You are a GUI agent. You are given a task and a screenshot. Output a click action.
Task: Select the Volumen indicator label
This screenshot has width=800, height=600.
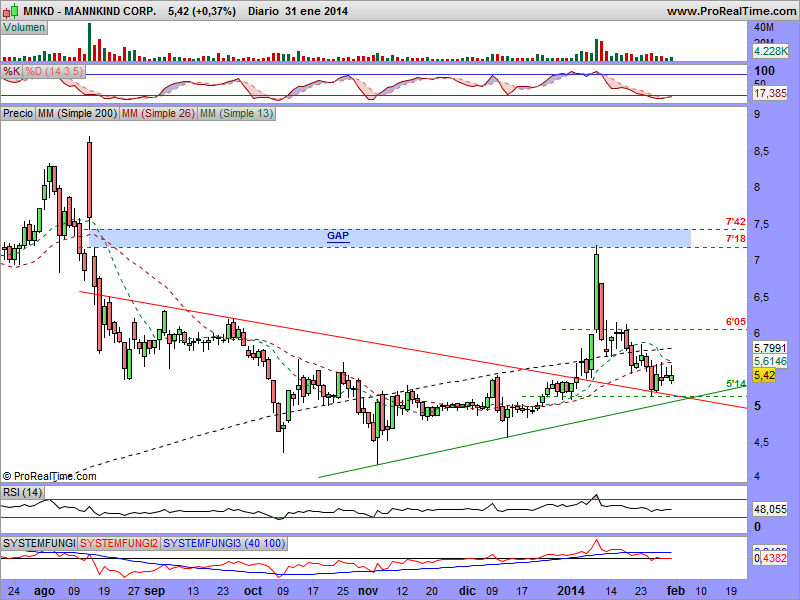click(x=24, y=28)
